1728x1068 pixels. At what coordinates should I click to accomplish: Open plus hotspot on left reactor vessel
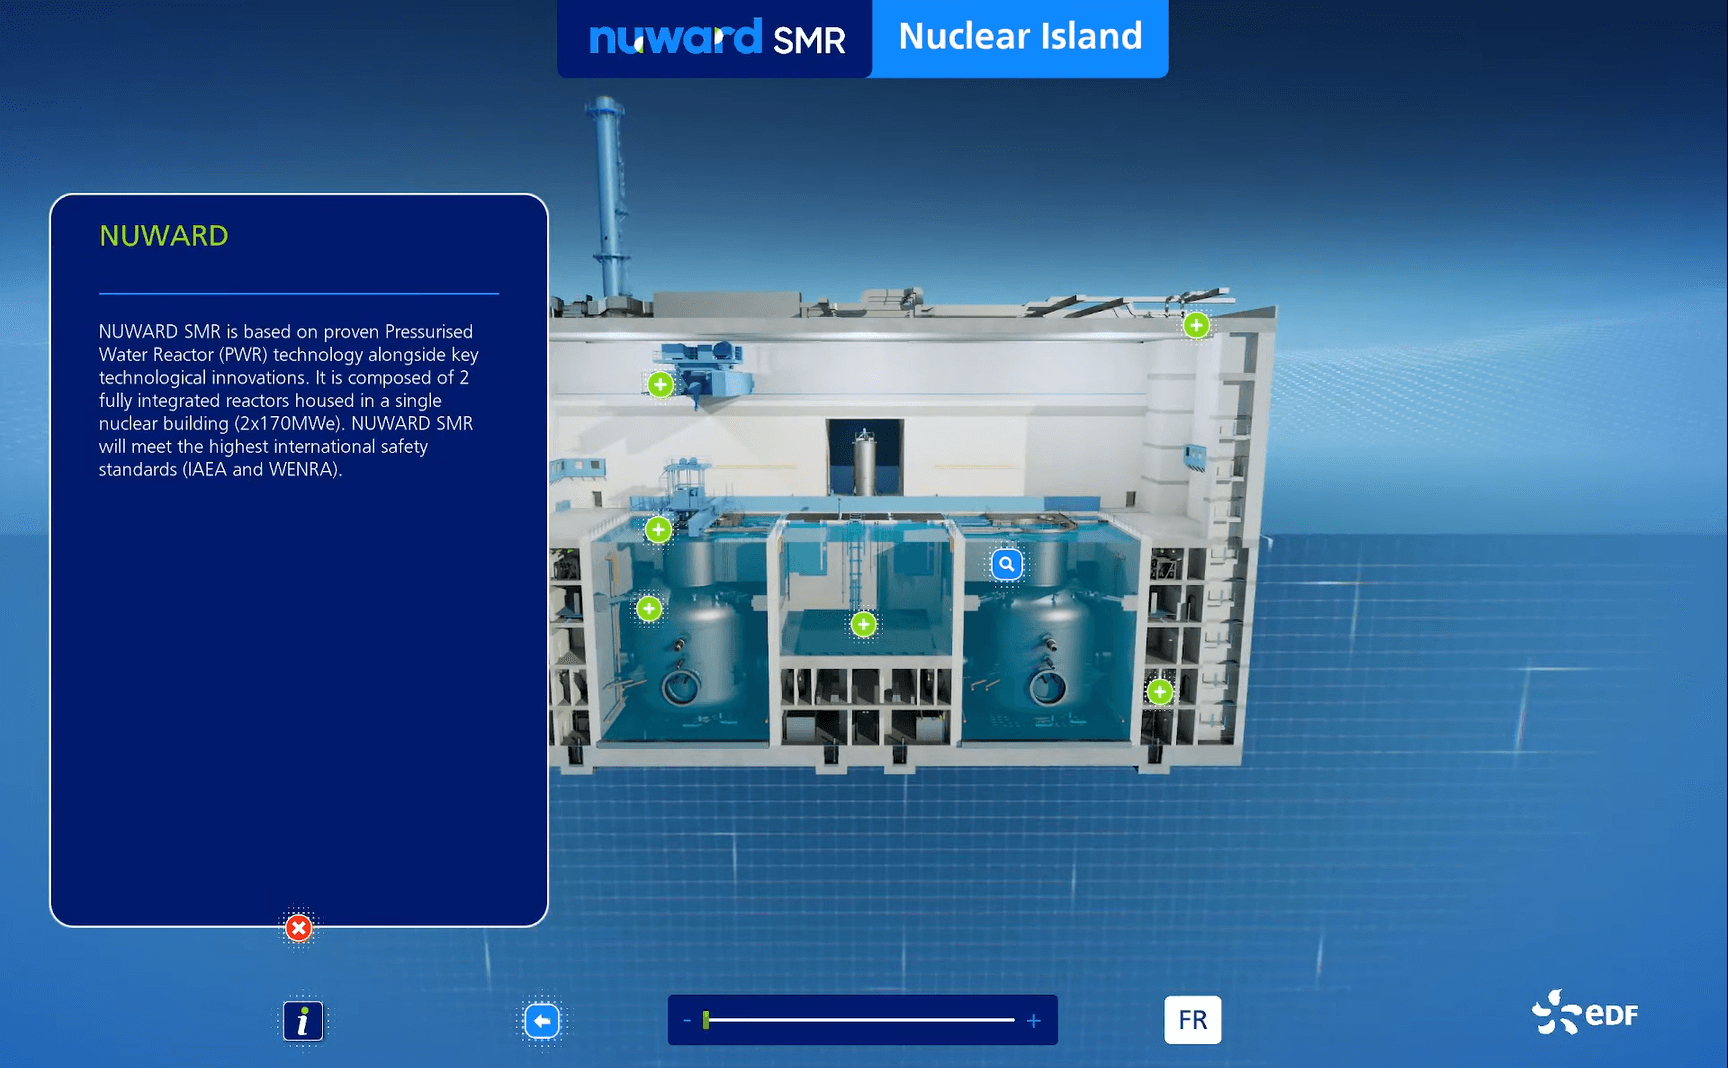click(x=649, y=608)
